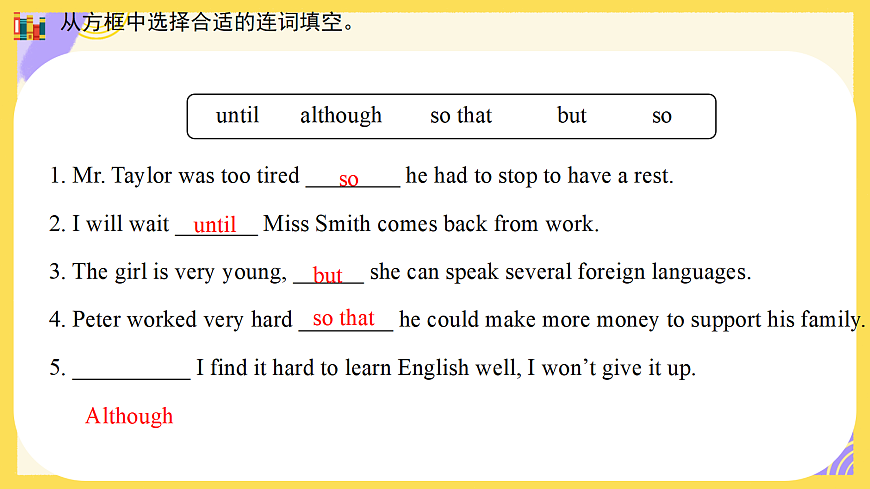Image resolution: width=870 pixels, height=489 pixels.
Task: Click the Chinese instruction heading at top
Action: click(x=208, y=22)
